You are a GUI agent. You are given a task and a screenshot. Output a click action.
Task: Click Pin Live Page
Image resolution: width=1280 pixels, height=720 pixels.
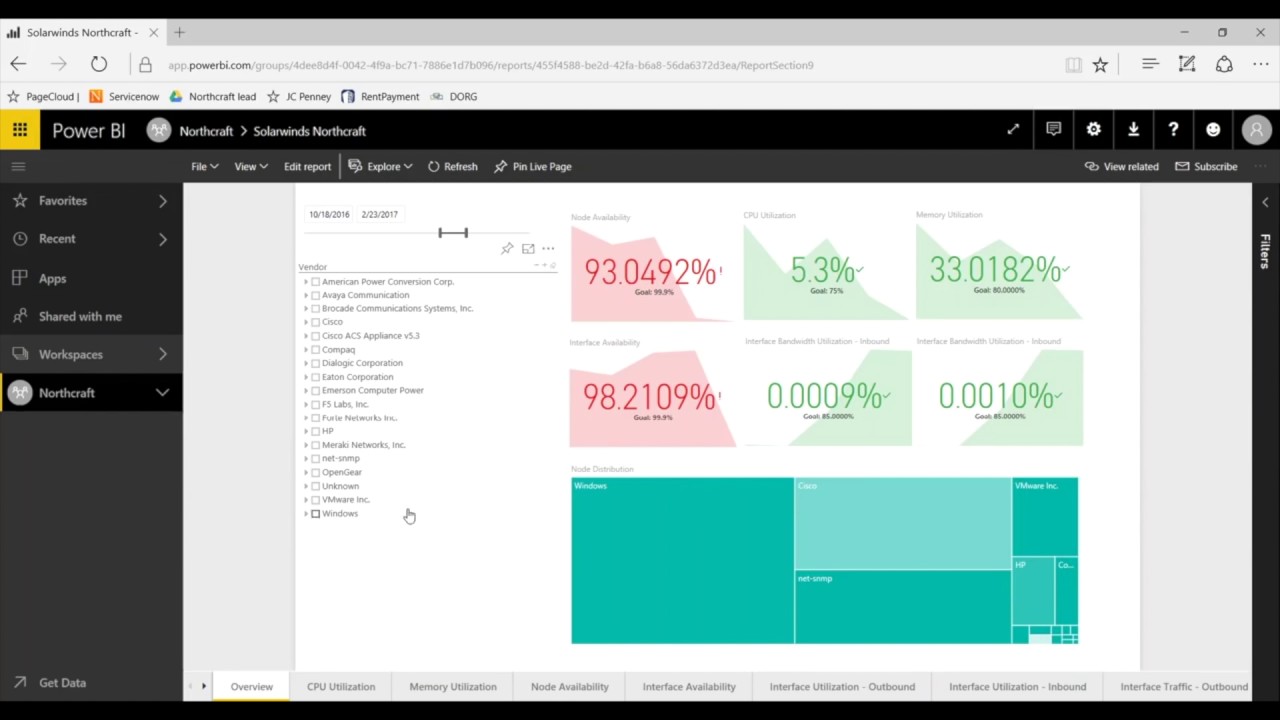click(533, 166)
